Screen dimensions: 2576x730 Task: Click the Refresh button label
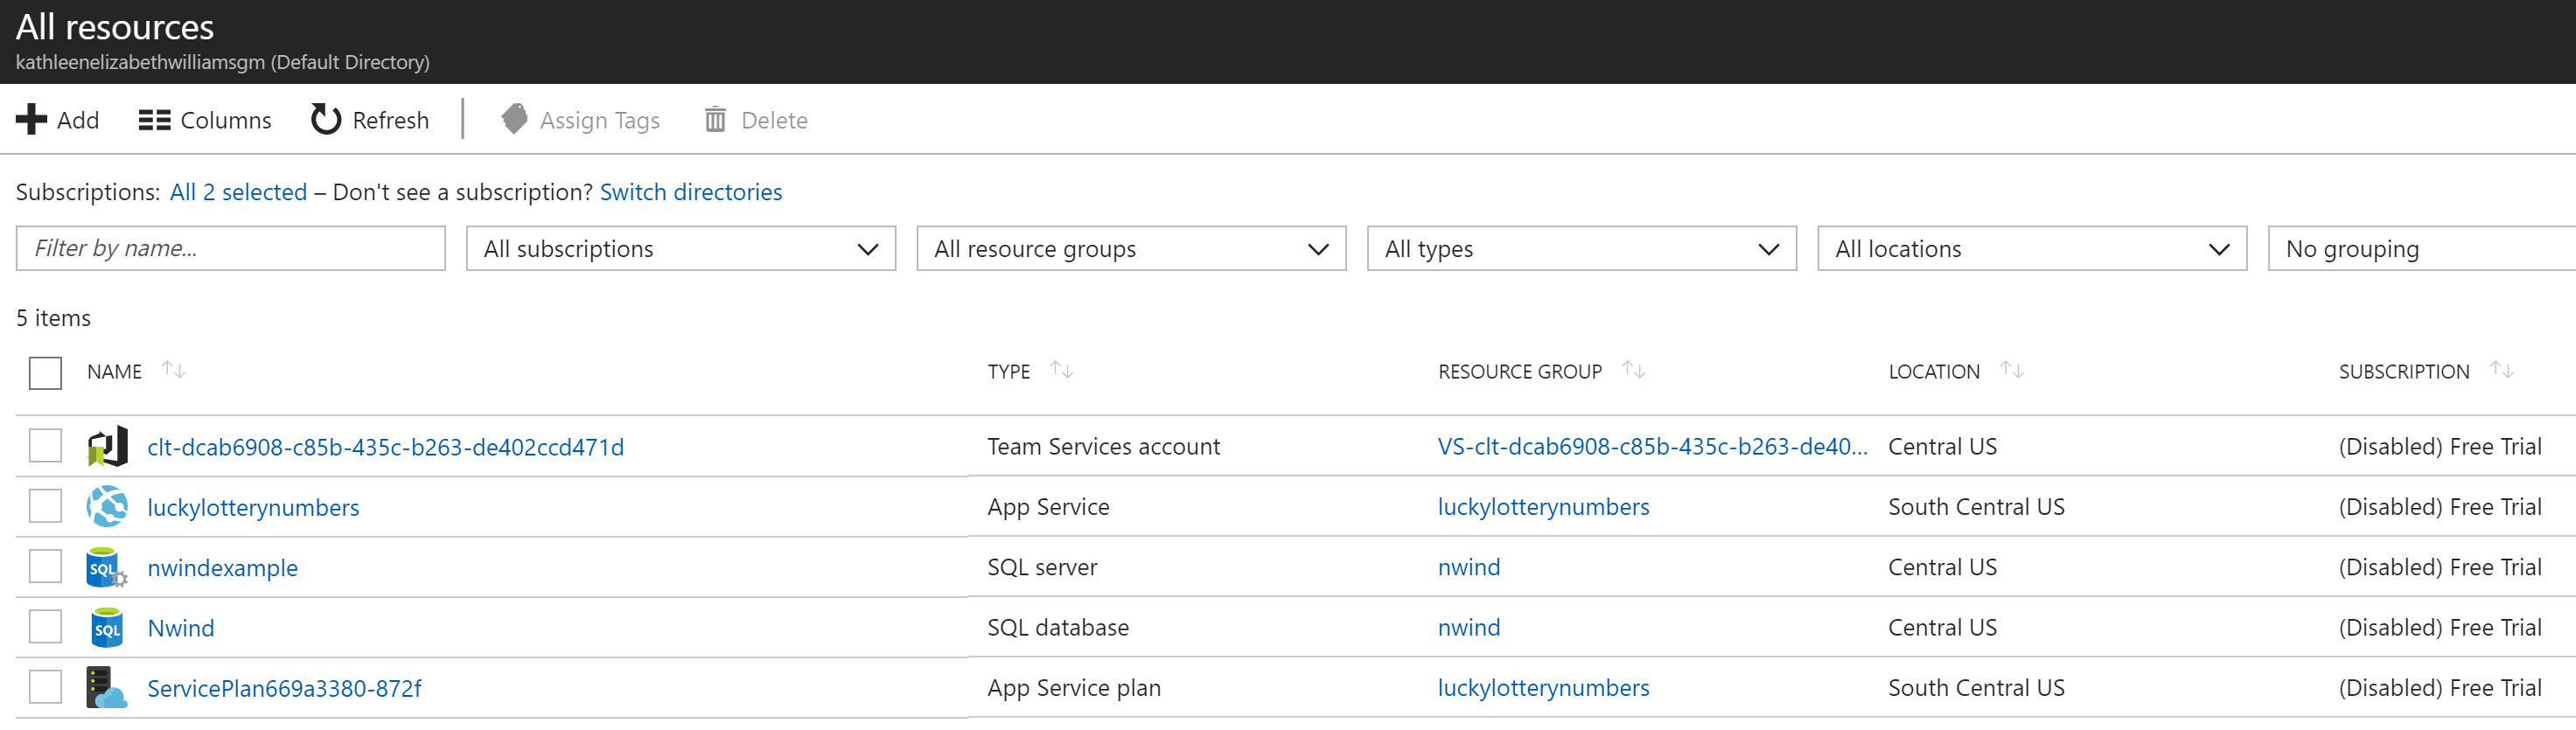point(391,120)
